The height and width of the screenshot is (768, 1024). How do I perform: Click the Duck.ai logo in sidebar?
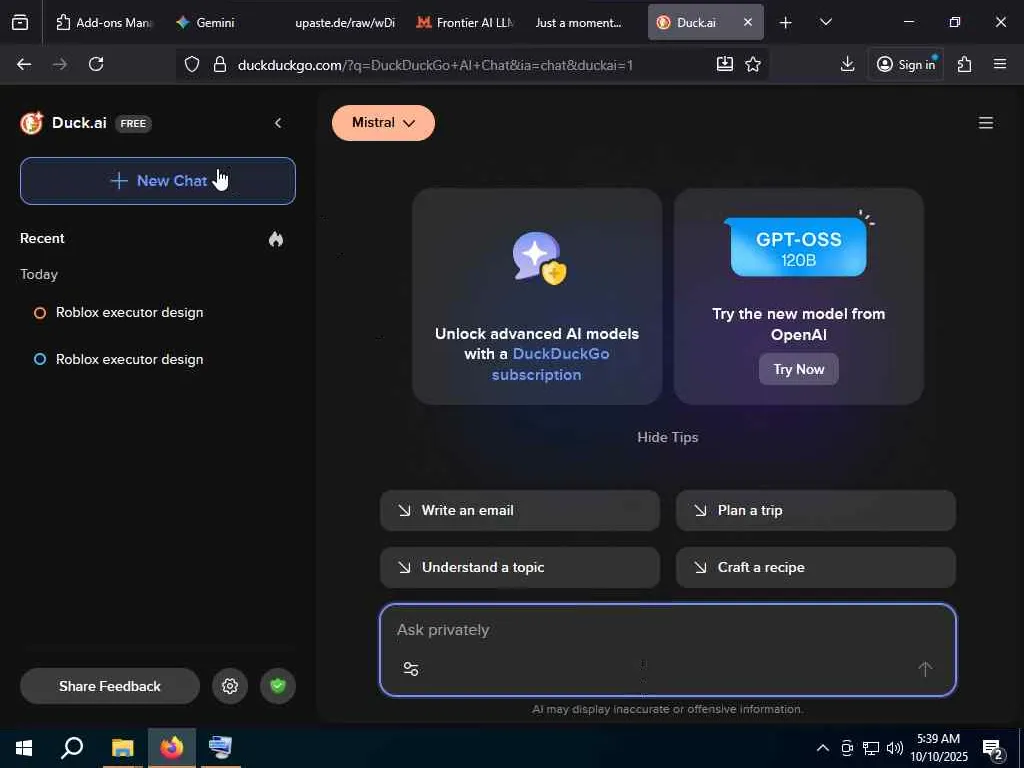coord(31,123)
